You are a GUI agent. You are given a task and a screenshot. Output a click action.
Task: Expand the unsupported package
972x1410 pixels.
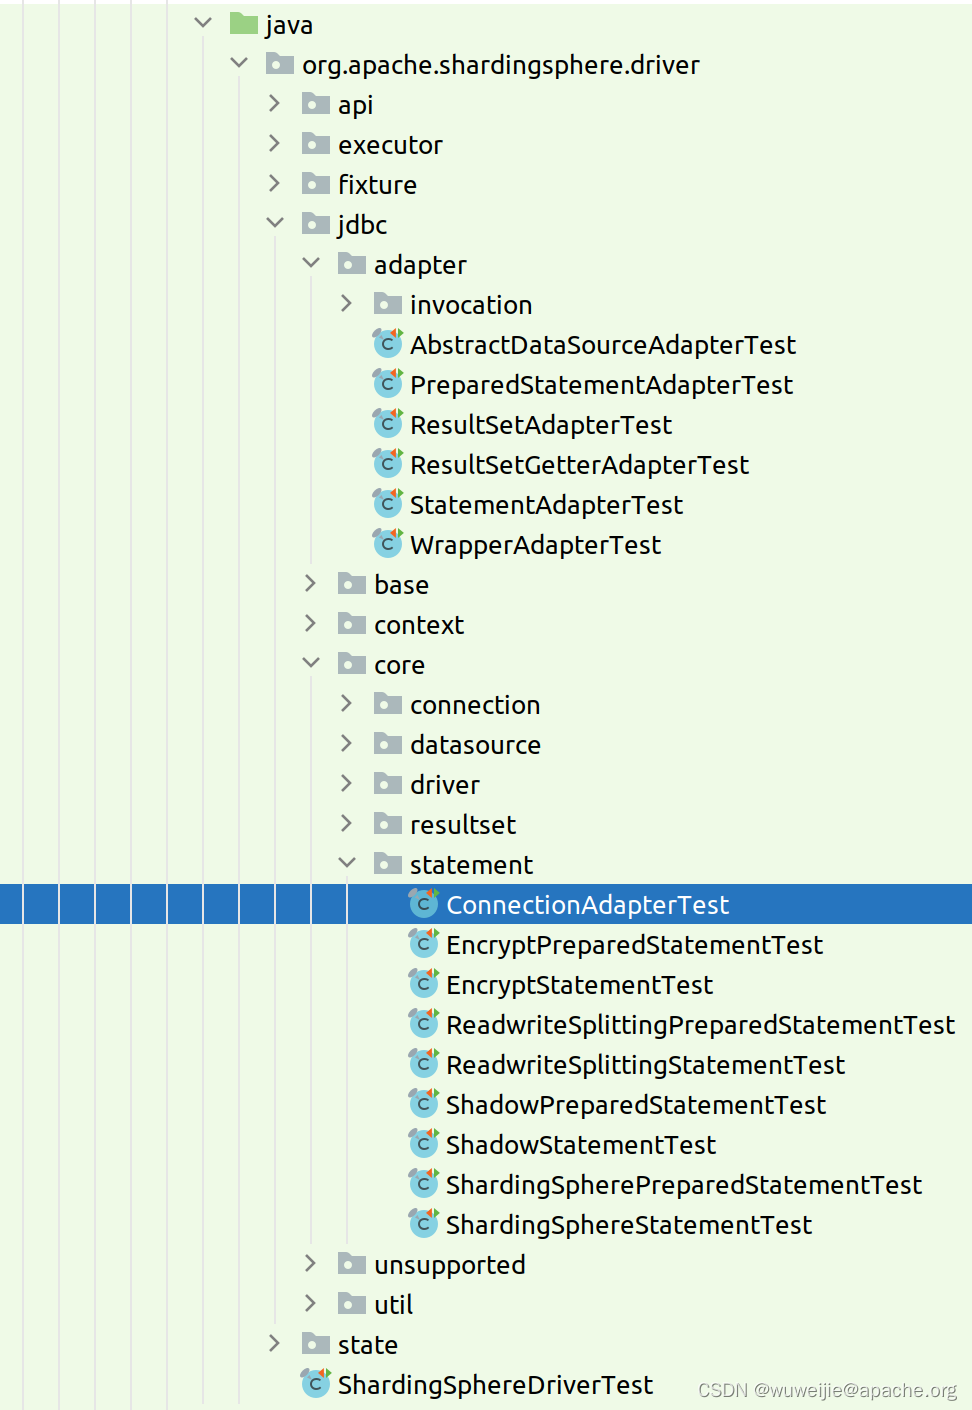(311, 1263)
